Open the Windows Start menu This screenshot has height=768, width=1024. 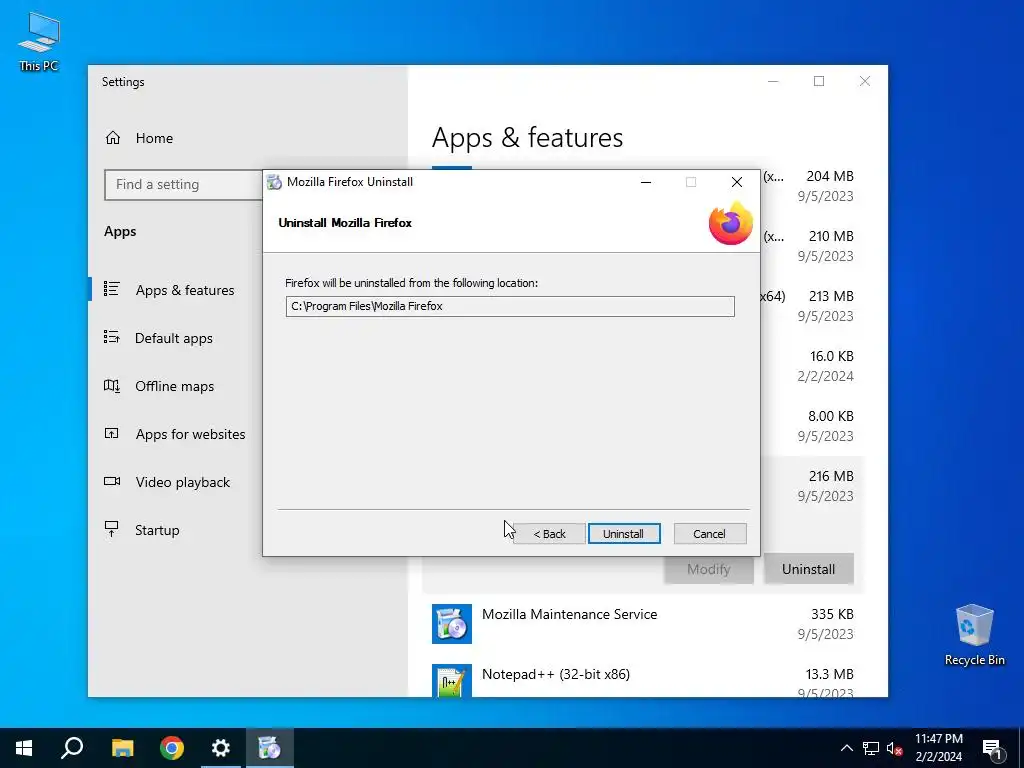pos(24,748)
